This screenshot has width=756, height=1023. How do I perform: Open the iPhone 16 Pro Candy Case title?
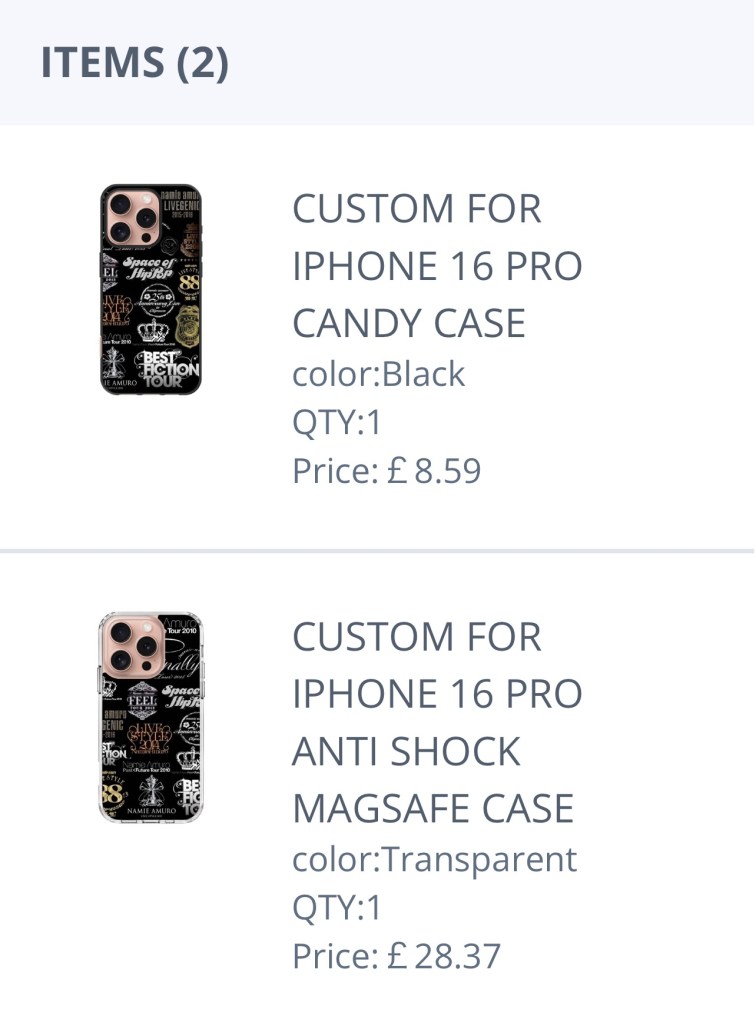[x=437, y=266]
